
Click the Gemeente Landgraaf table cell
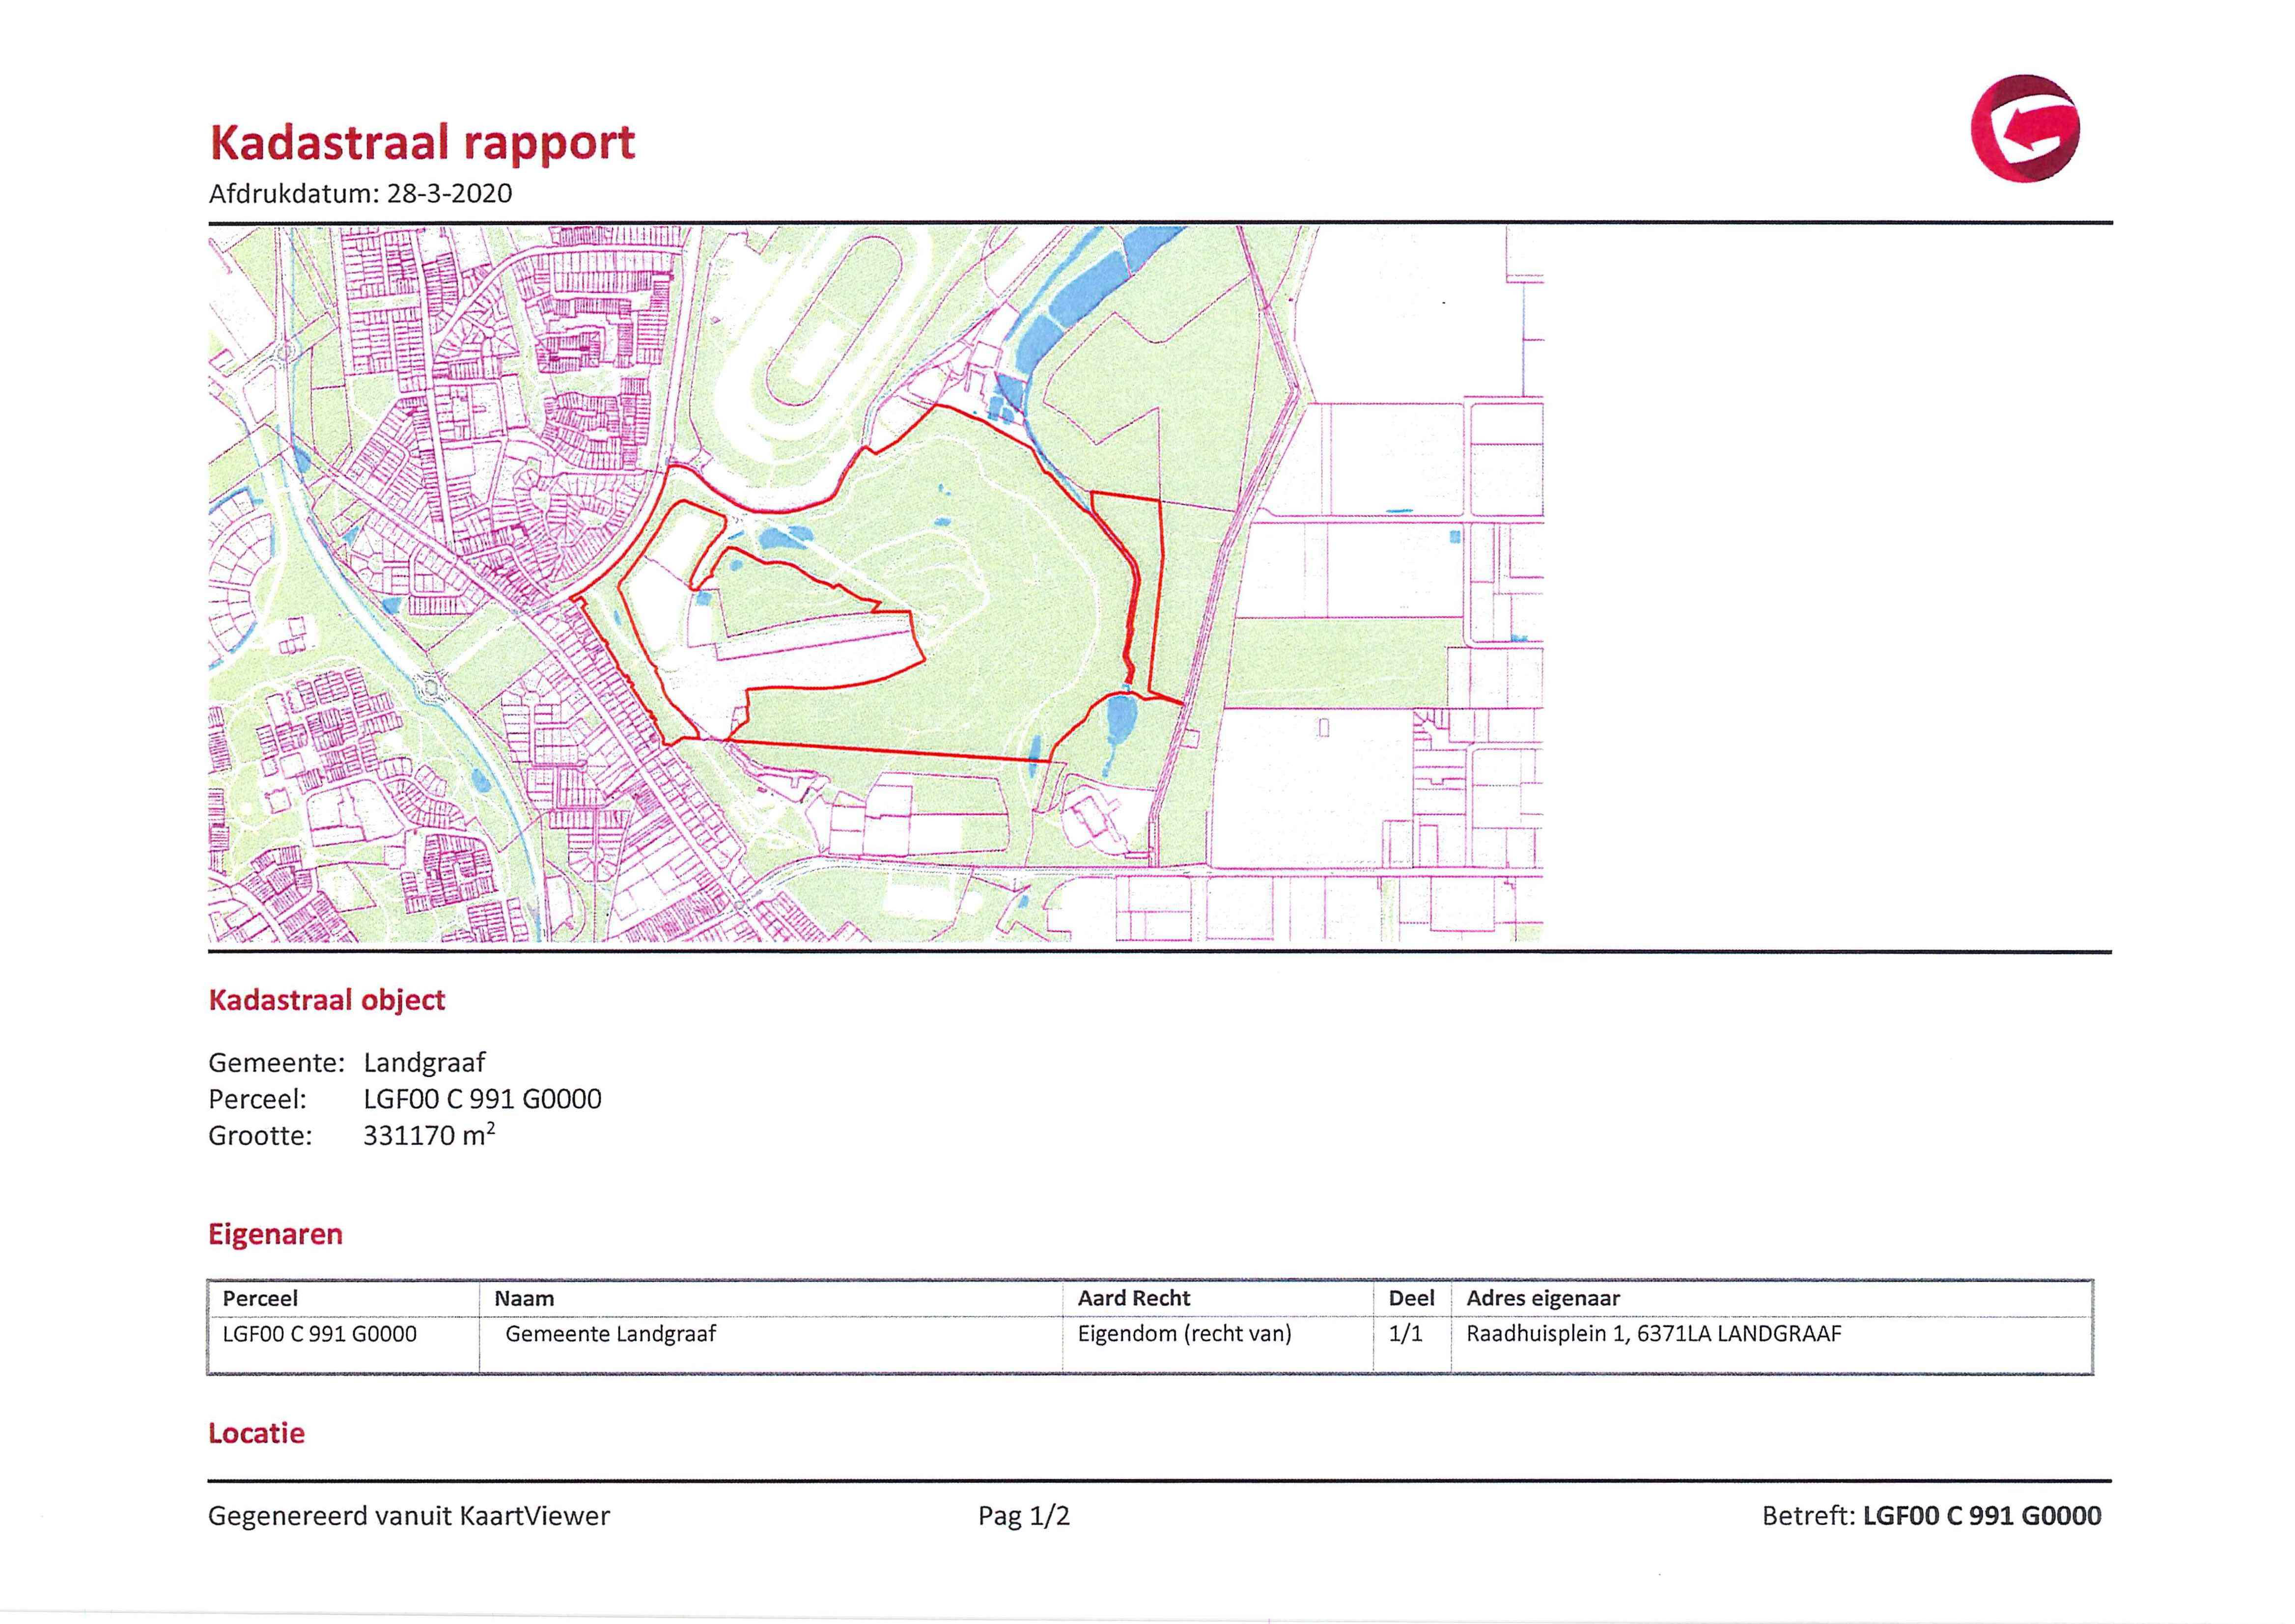[611, 1333]
